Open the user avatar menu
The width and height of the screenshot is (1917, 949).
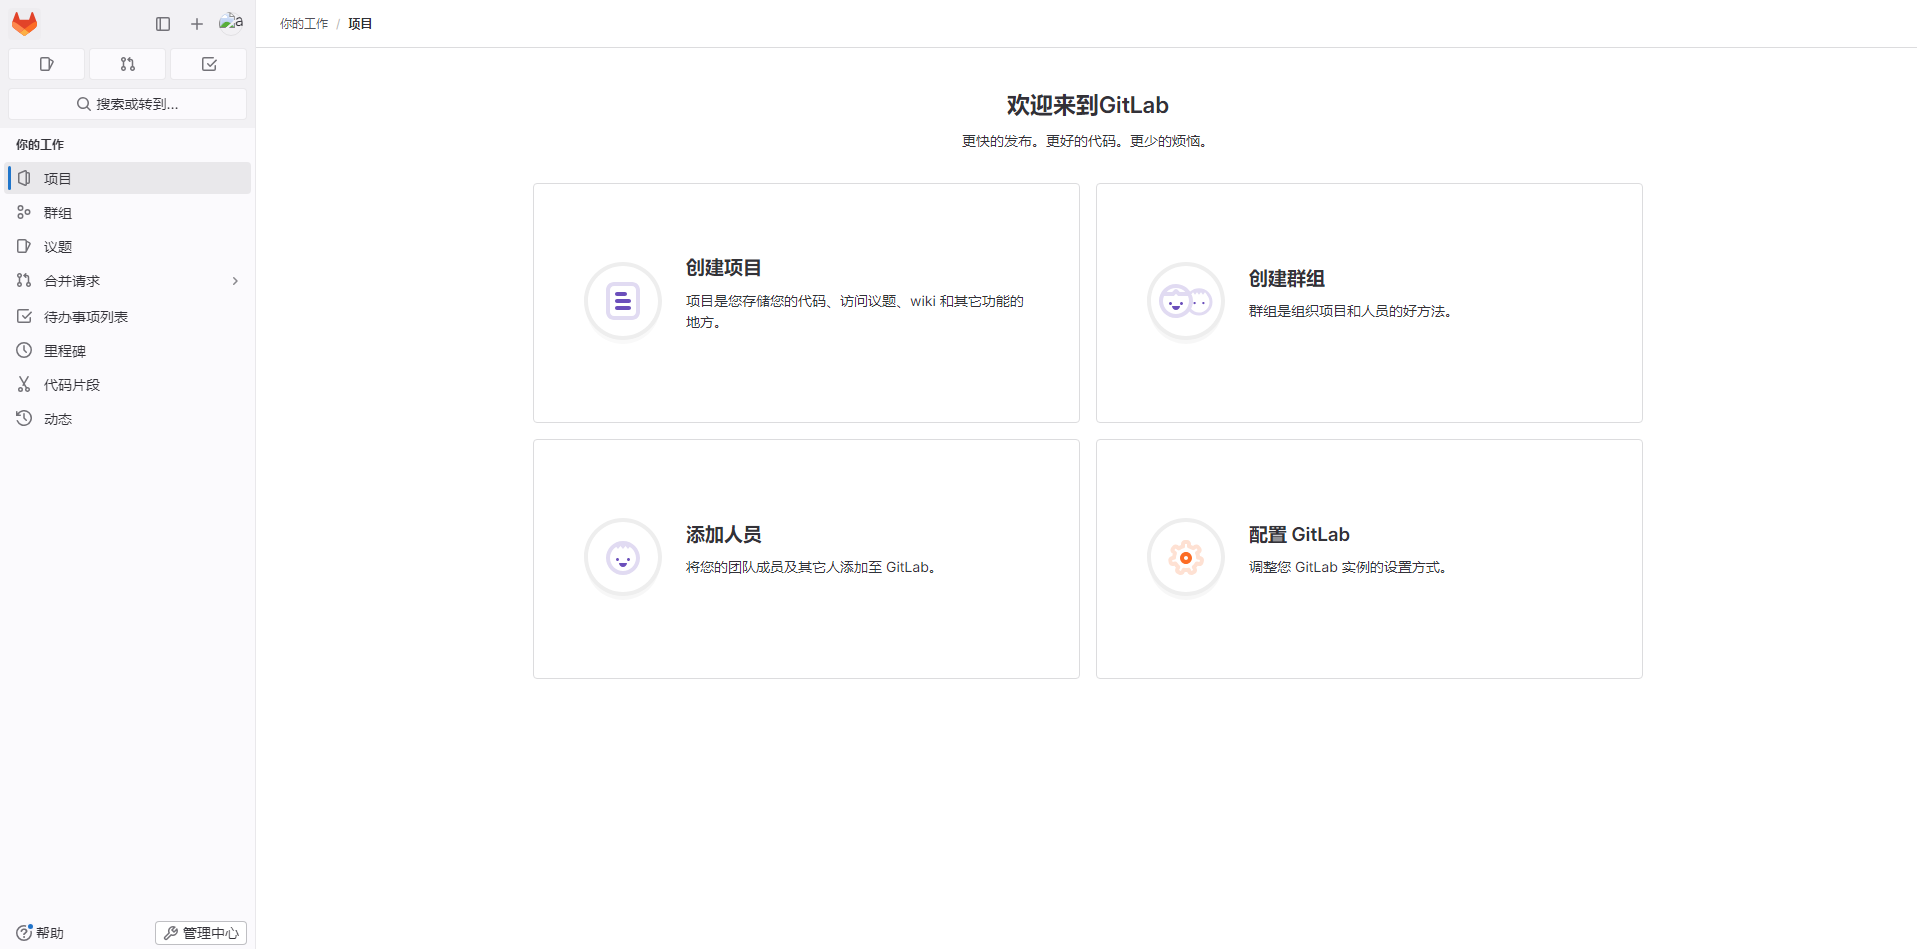pyautogui.click(x=231, y=22)
